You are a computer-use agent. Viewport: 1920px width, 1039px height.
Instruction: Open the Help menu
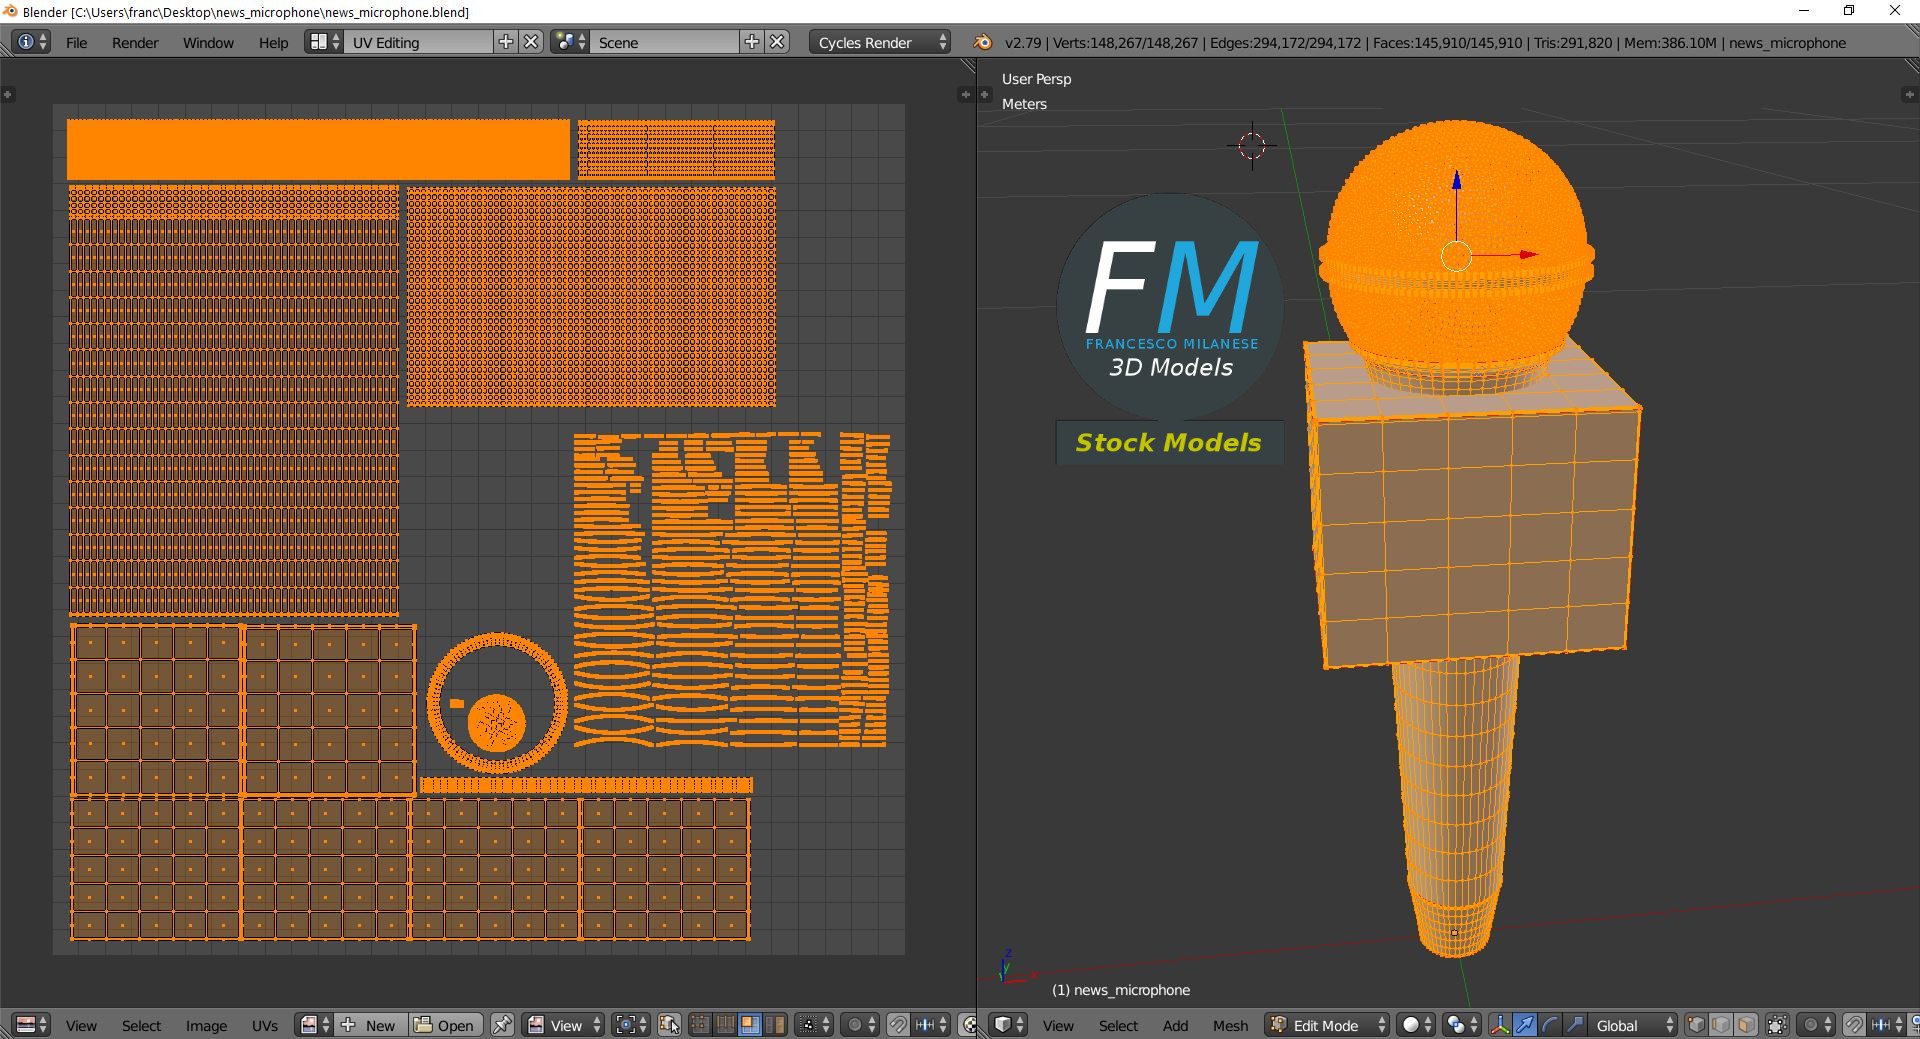(x=273, y=43)
